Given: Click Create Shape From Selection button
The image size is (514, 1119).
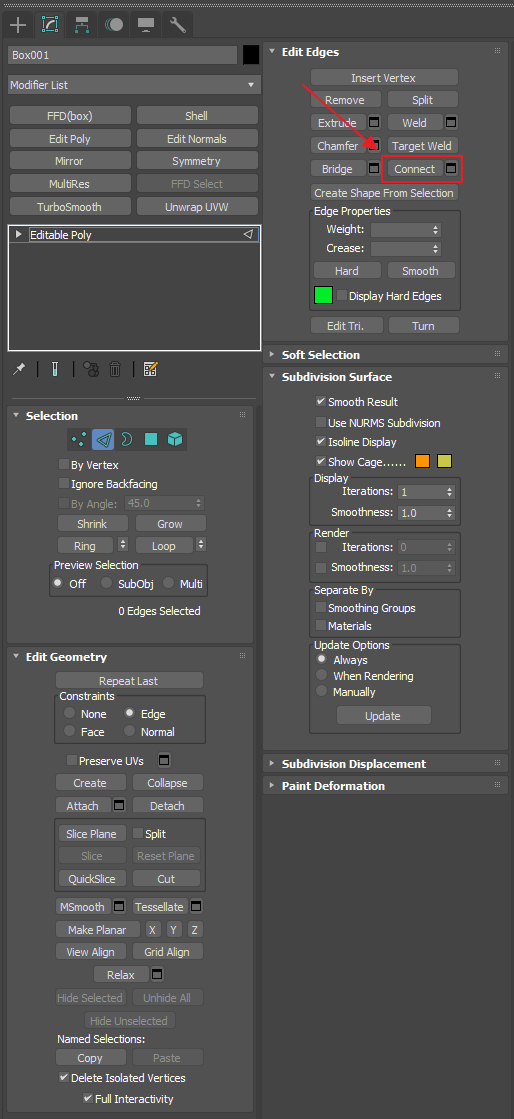Looking at the screenshot, I should click(x=384, y=193).
